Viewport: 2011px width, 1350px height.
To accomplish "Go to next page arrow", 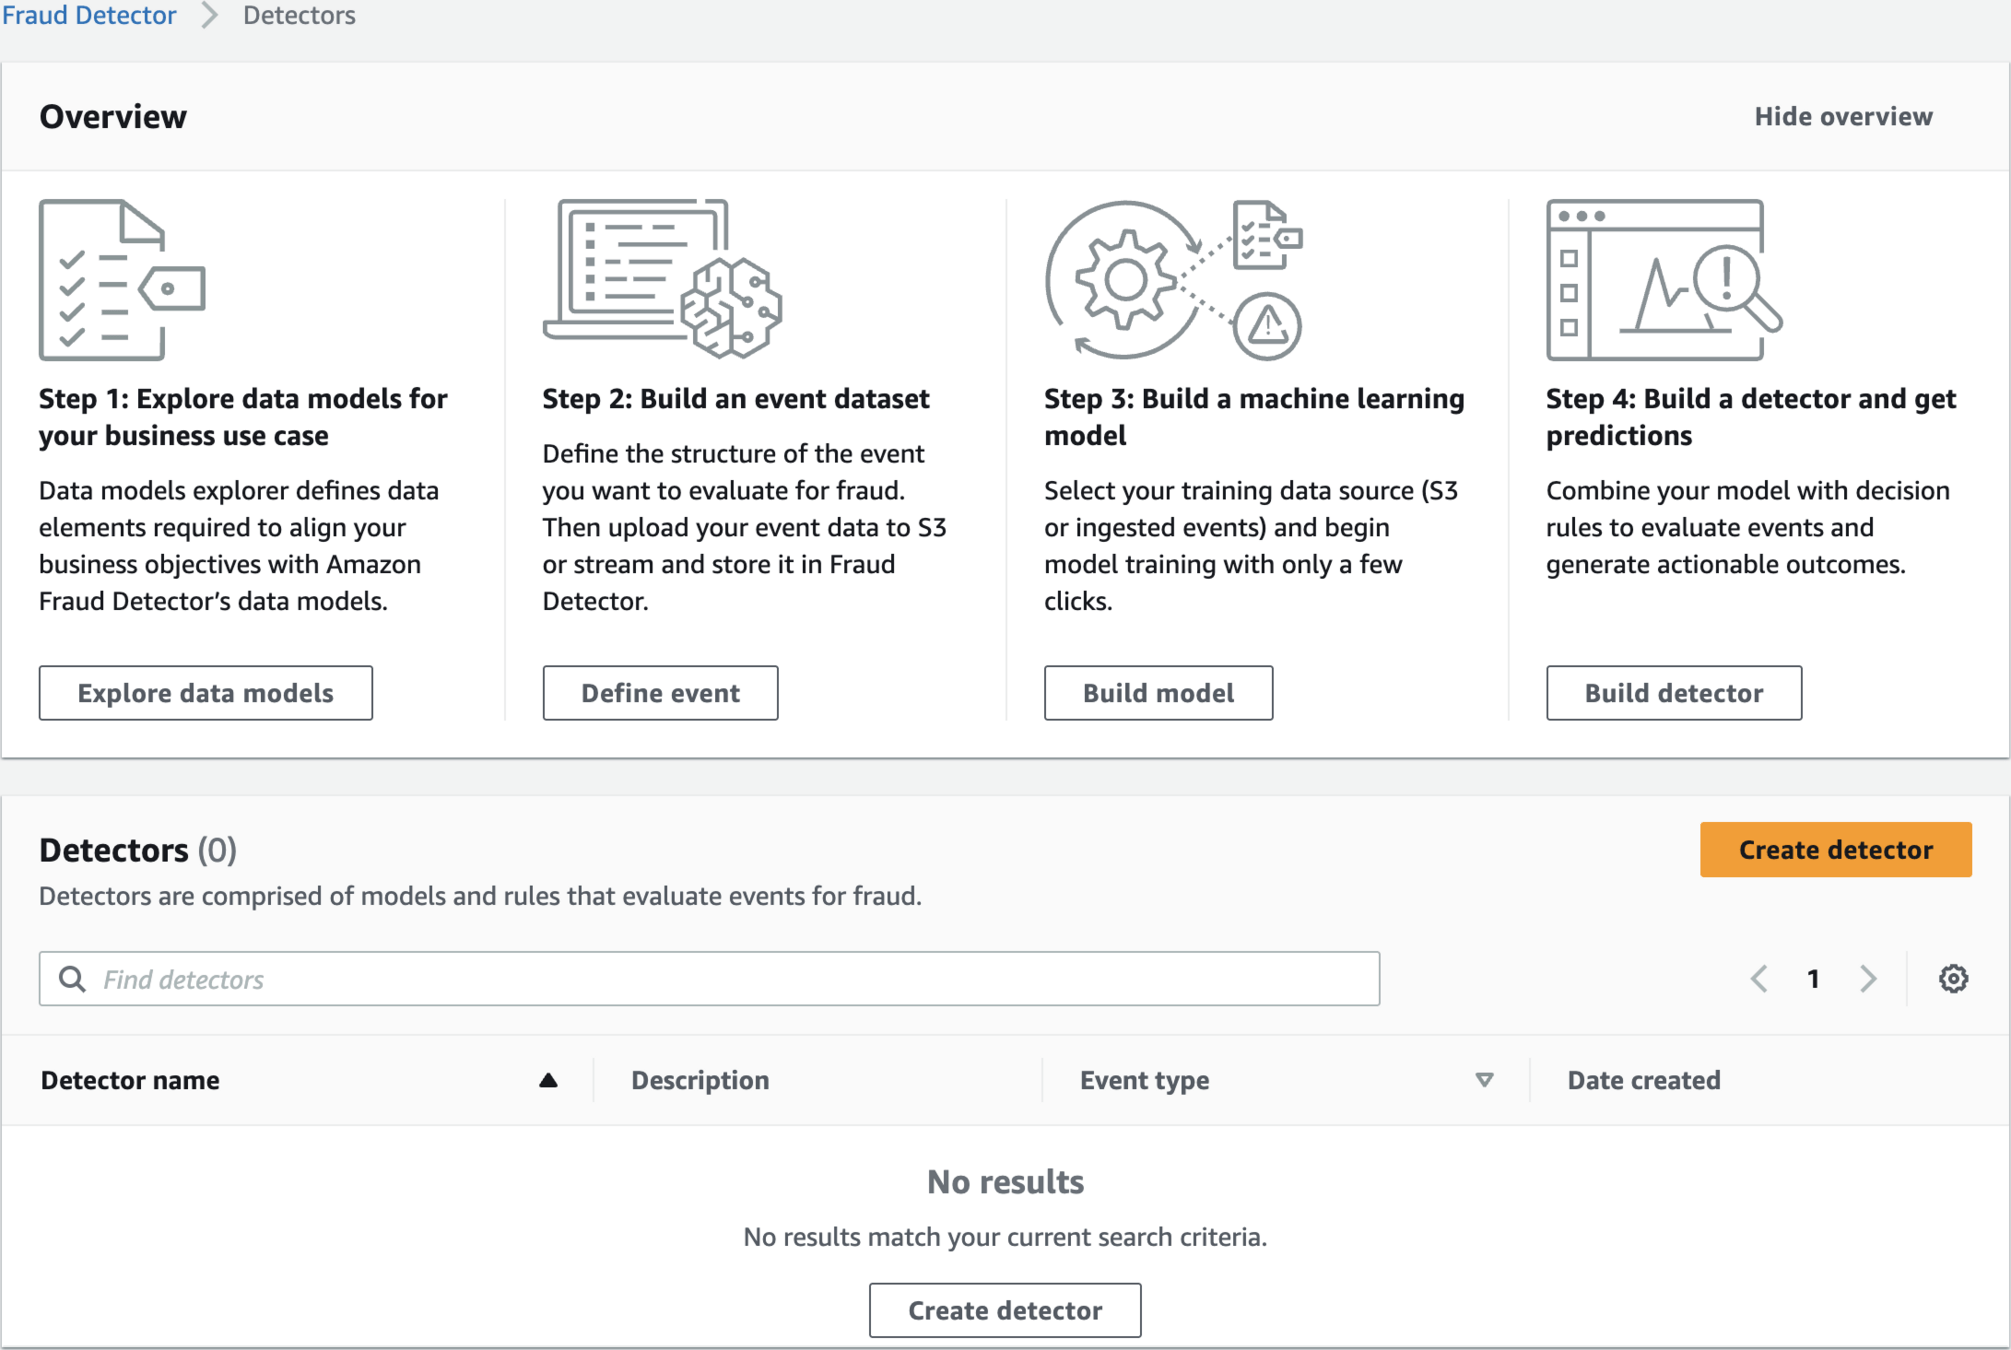I will pyautogui.click(x=1867, y=978).
